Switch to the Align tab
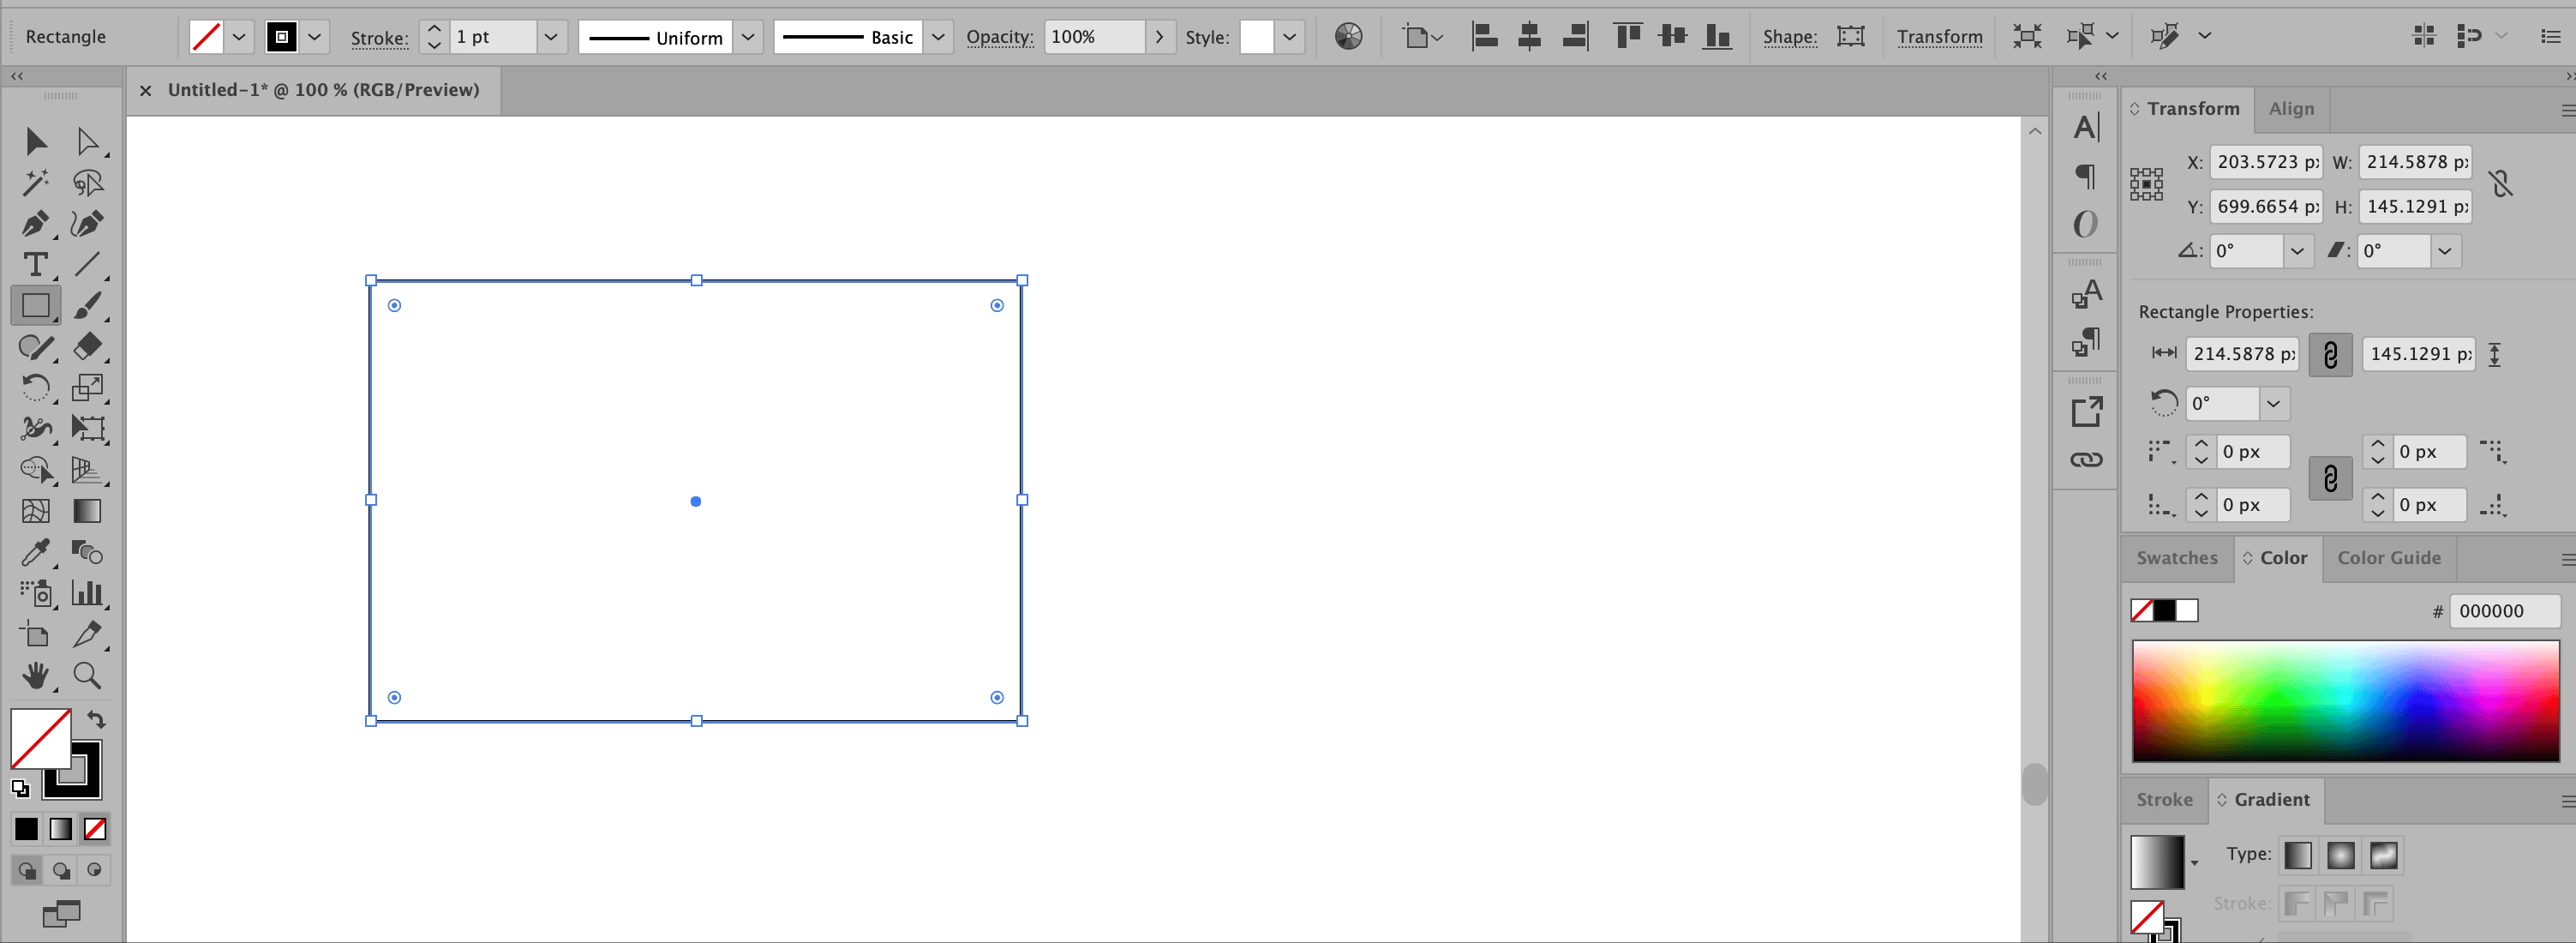 [x=2291, y=109]
